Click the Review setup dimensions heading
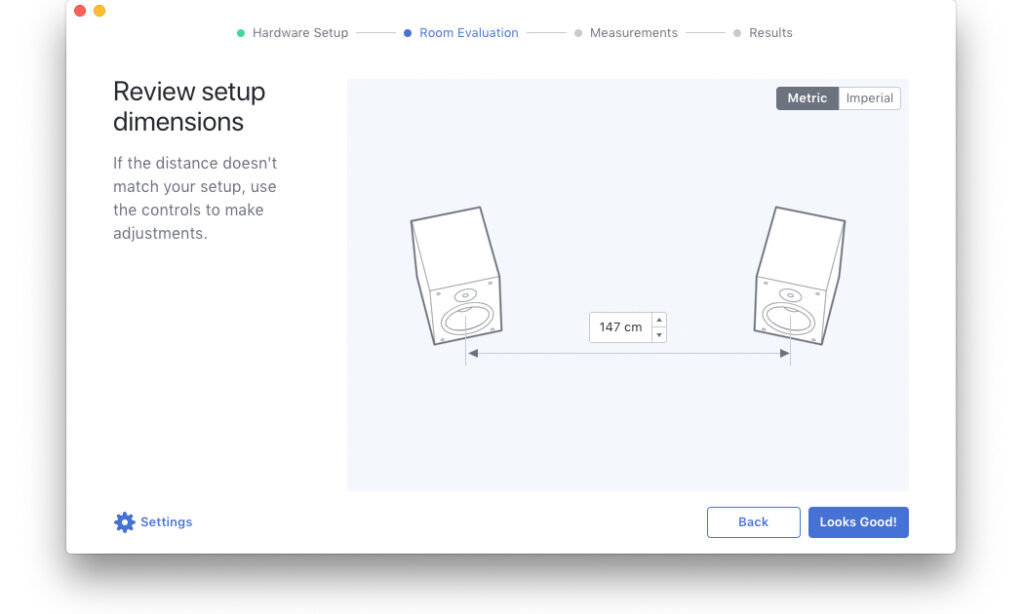 [x=189, y=106]
